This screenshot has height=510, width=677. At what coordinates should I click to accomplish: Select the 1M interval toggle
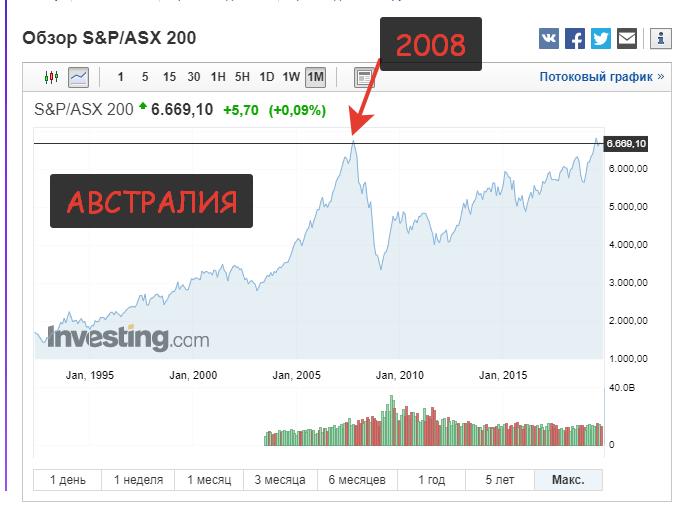tap(315, 77)
